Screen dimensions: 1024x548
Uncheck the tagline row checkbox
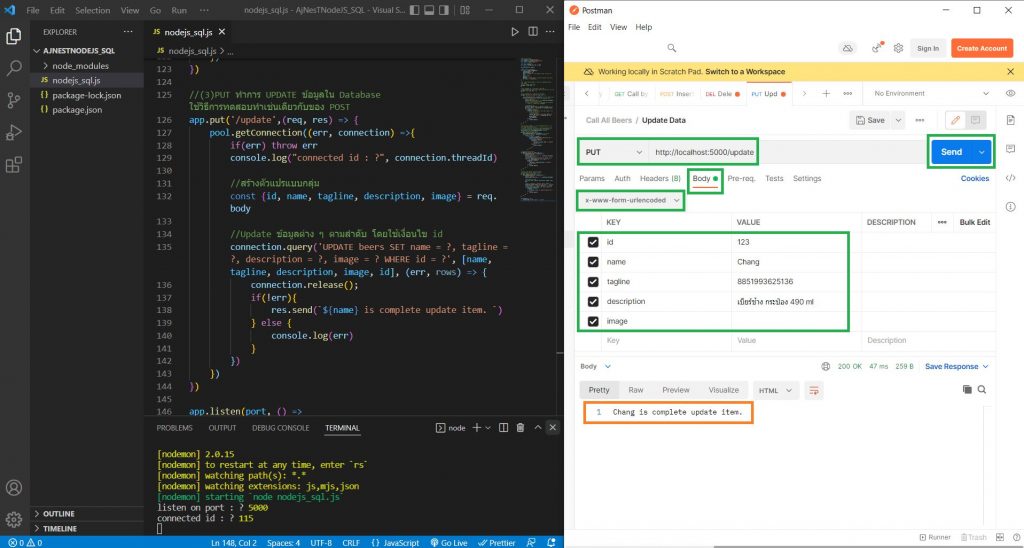tap(593, 282)
